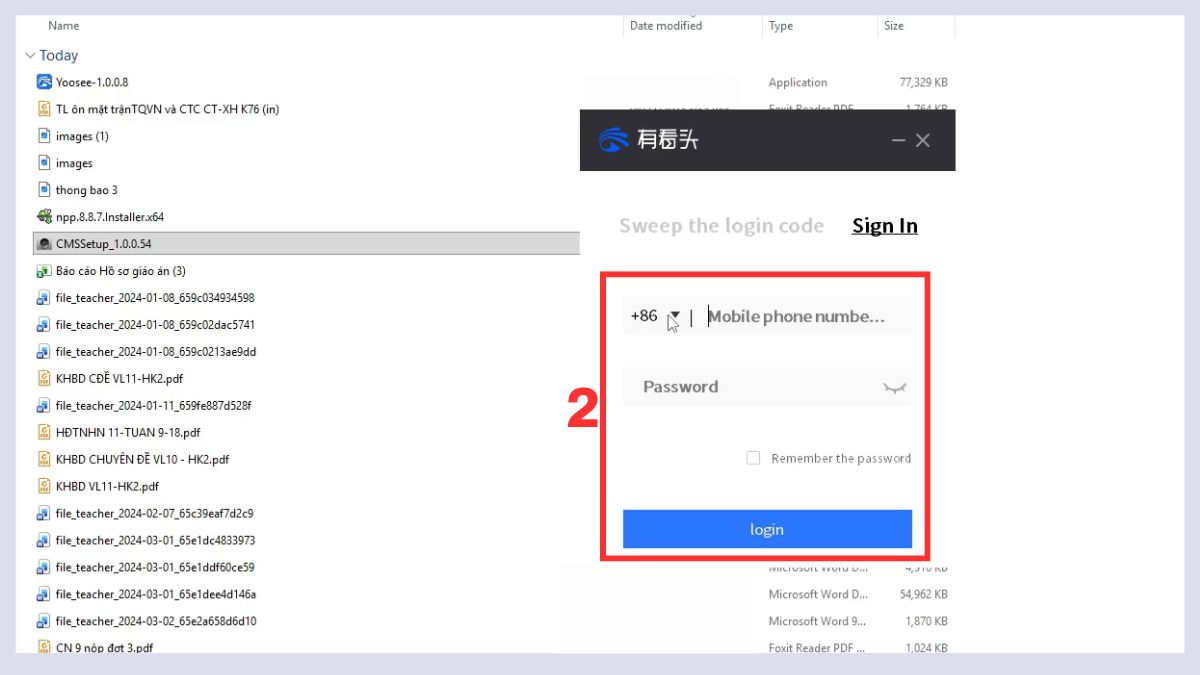Select the thong bao 3 file icon
1200x675 pixels.
(44, 189)
